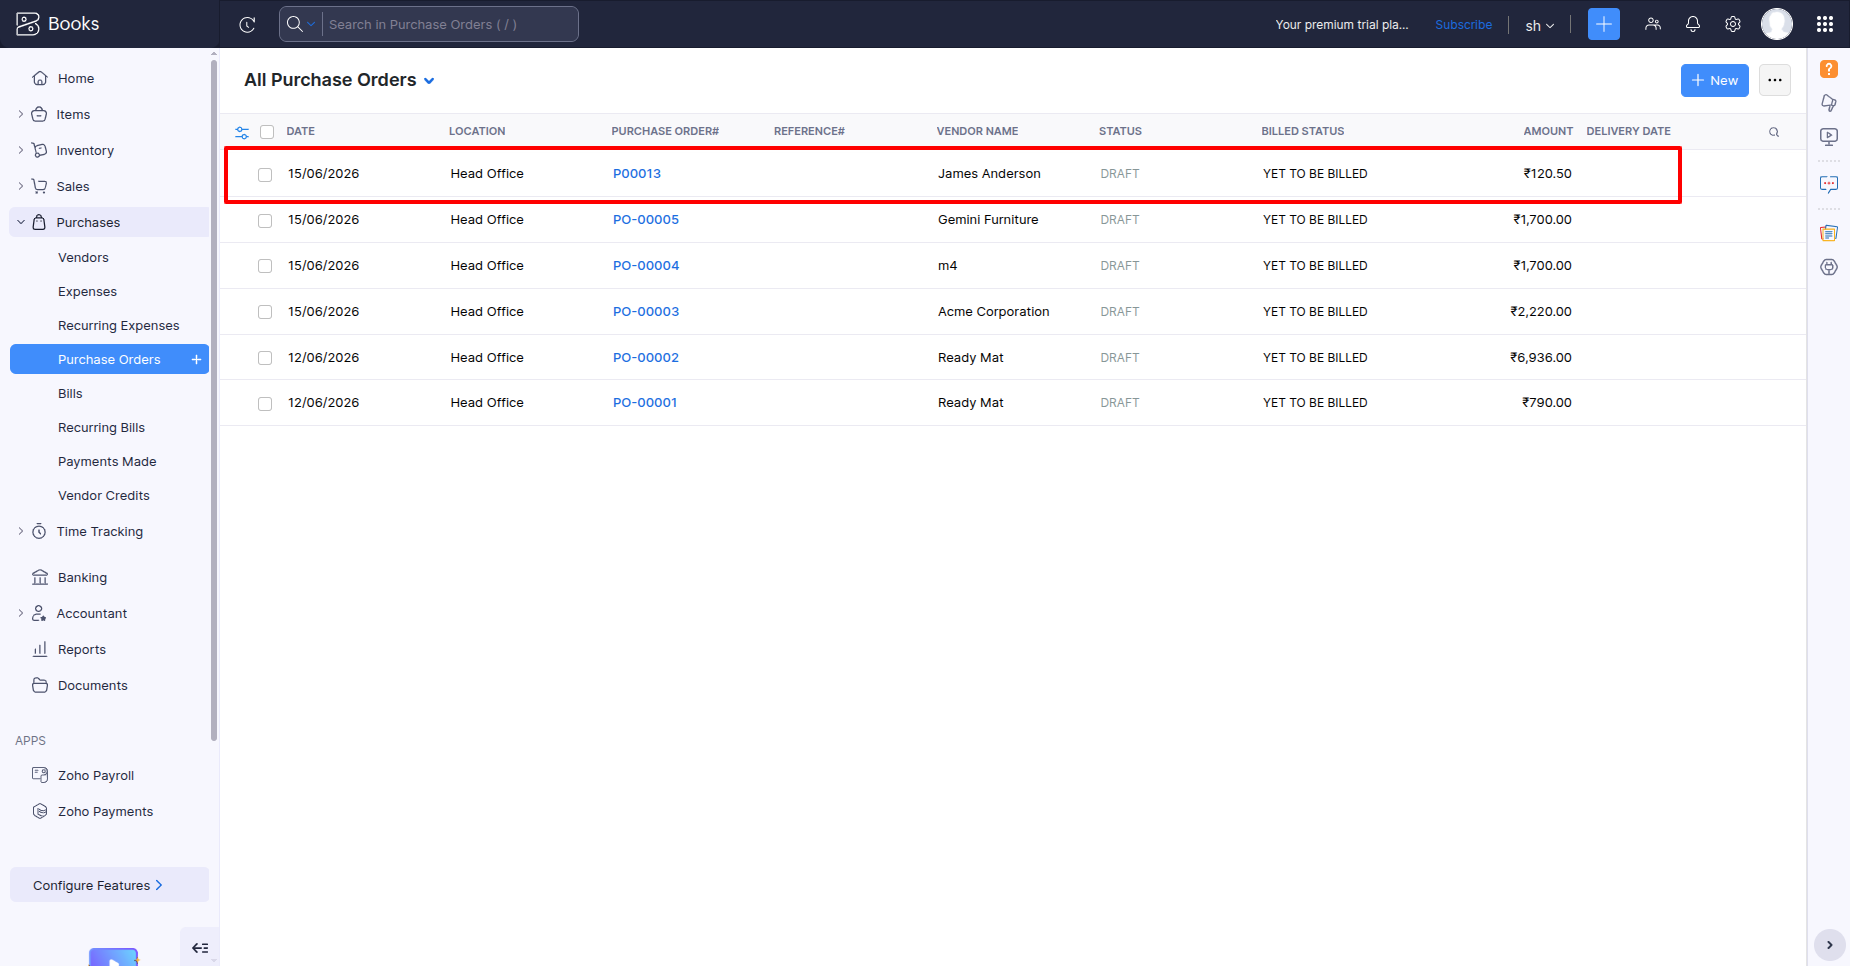Viewport: 1850px width, 966px height.
Task: Open the Zoho apps grid launcher
Action: 1825,24
